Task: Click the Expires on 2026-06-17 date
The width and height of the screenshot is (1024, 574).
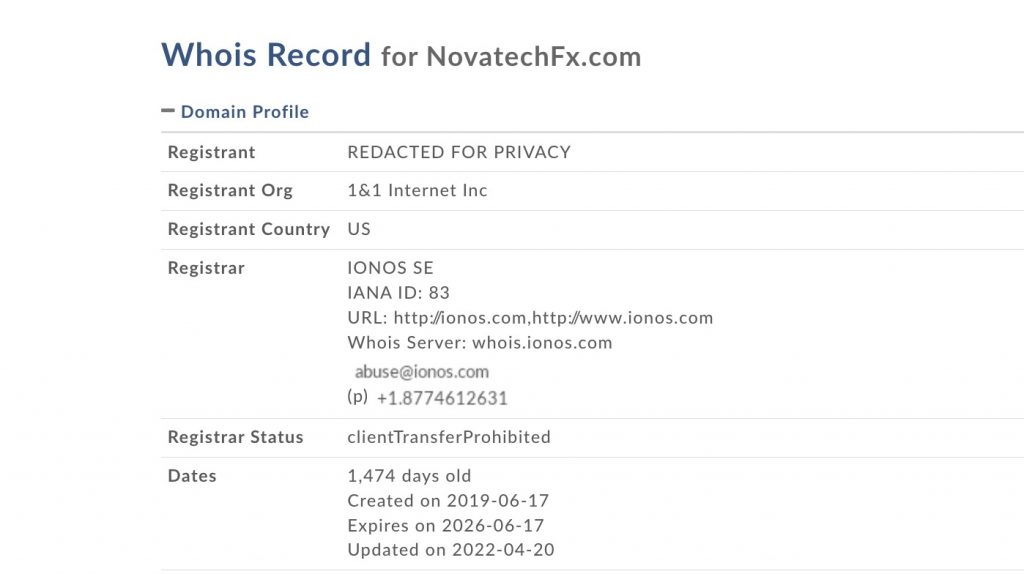Action: [x=445, y=525]
